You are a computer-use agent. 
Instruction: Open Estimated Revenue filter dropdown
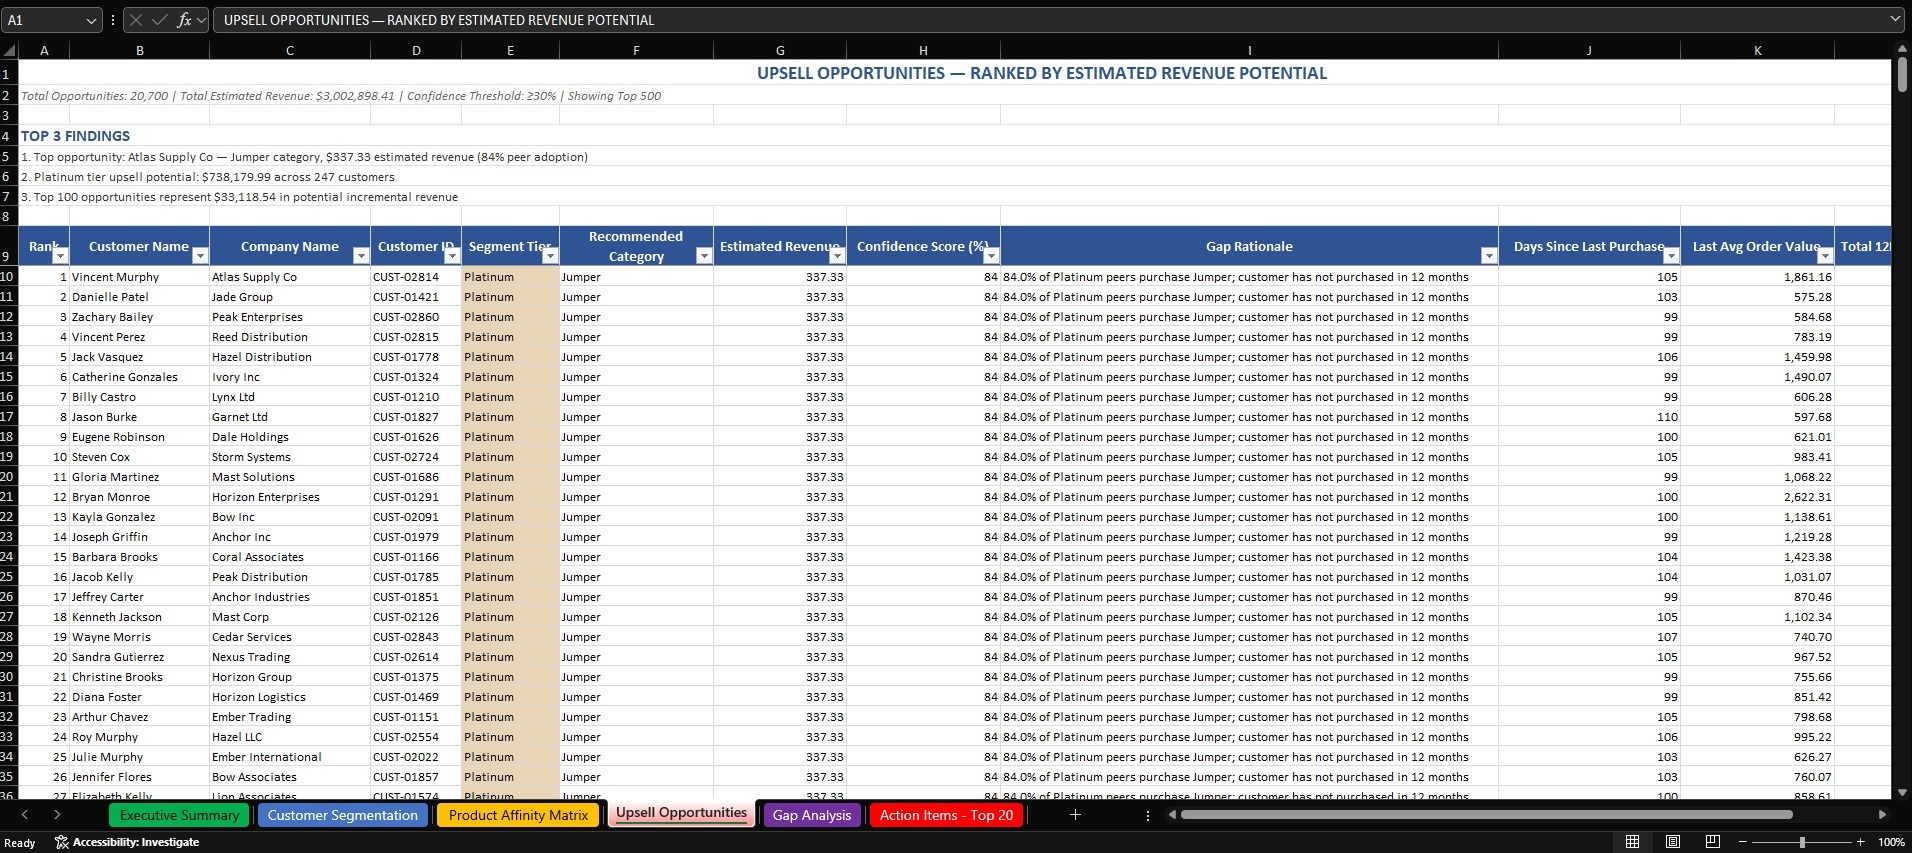[x=837, y=256]
